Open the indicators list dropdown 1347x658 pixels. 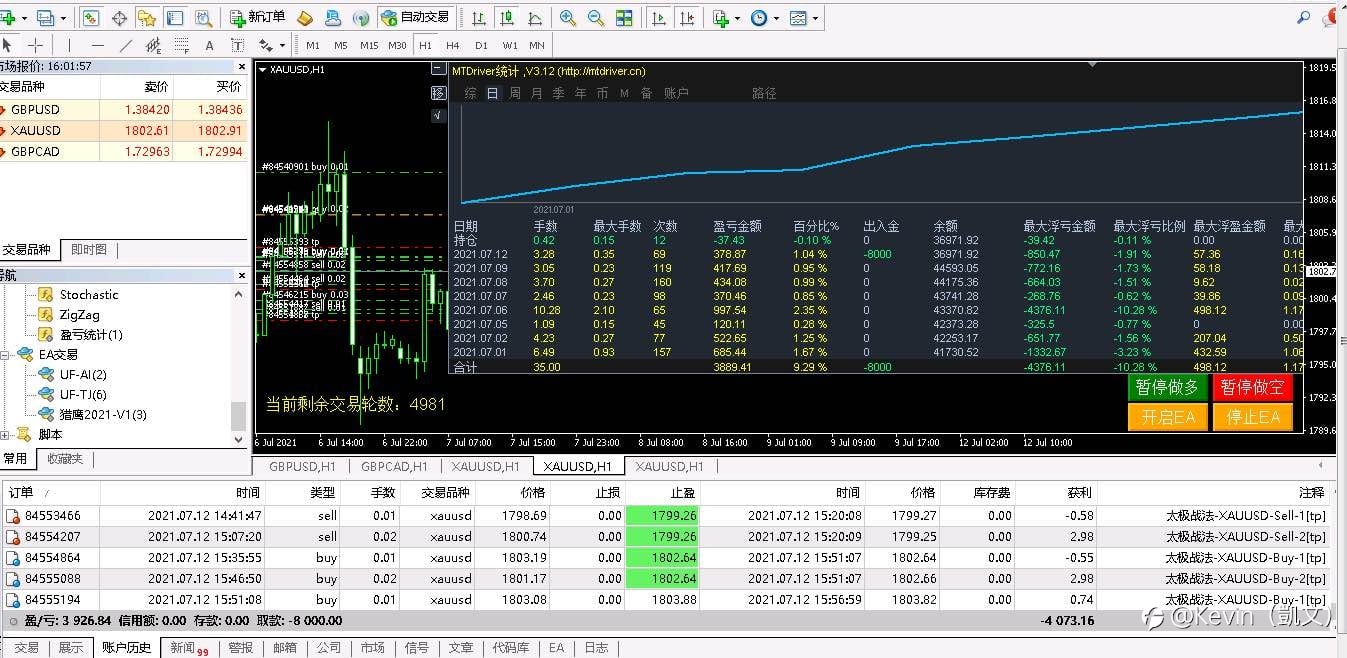(726, 18)
